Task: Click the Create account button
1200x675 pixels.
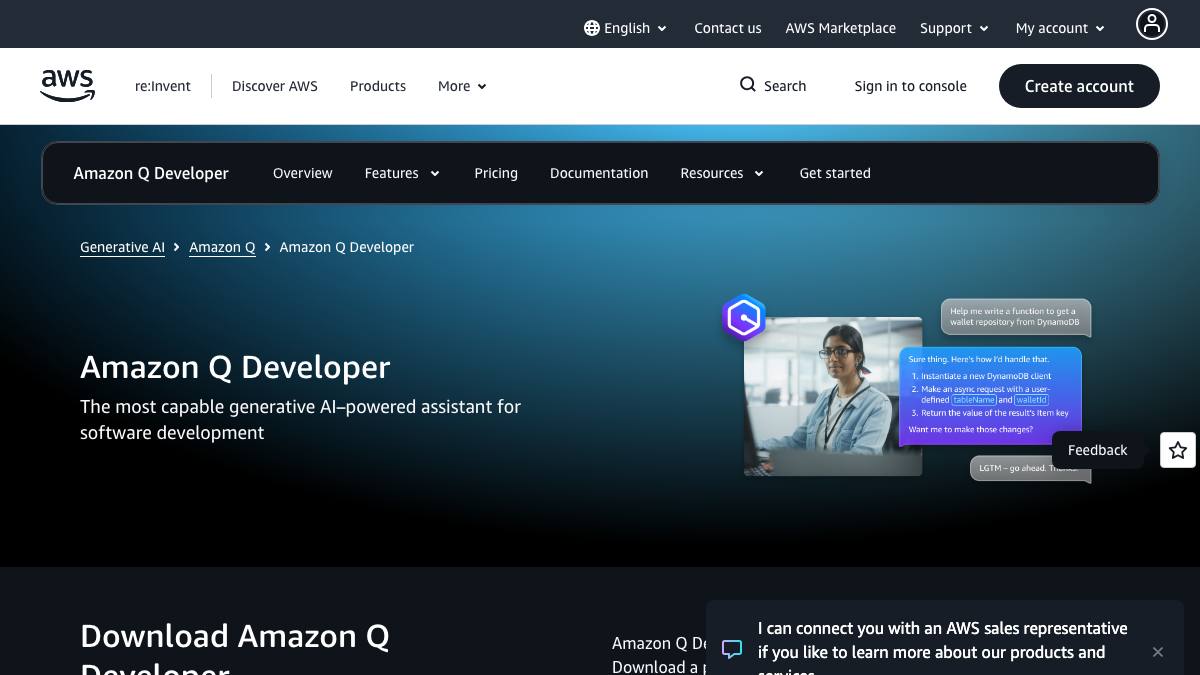Action: click(1079, 86)
